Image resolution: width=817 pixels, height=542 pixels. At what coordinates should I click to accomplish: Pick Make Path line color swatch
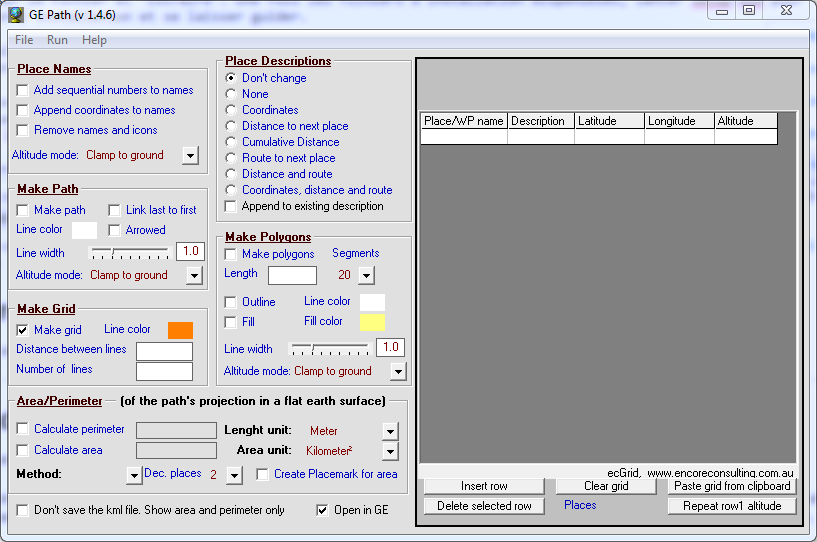(84, 230)
